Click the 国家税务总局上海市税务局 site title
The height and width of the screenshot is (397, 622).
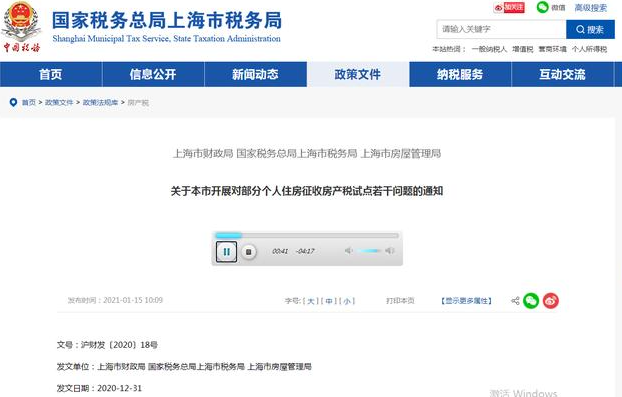(167, 21)
